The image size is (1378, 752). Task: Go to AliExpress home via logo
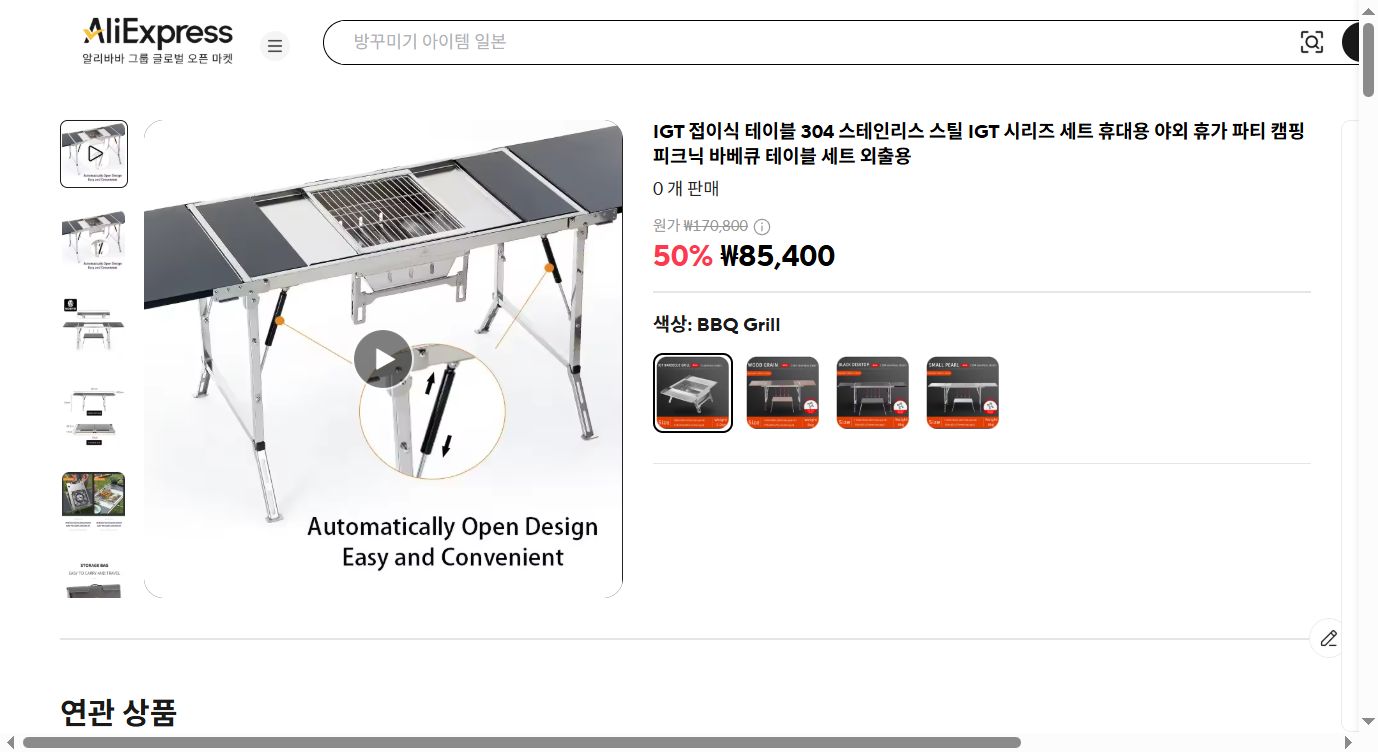point(158,41)
